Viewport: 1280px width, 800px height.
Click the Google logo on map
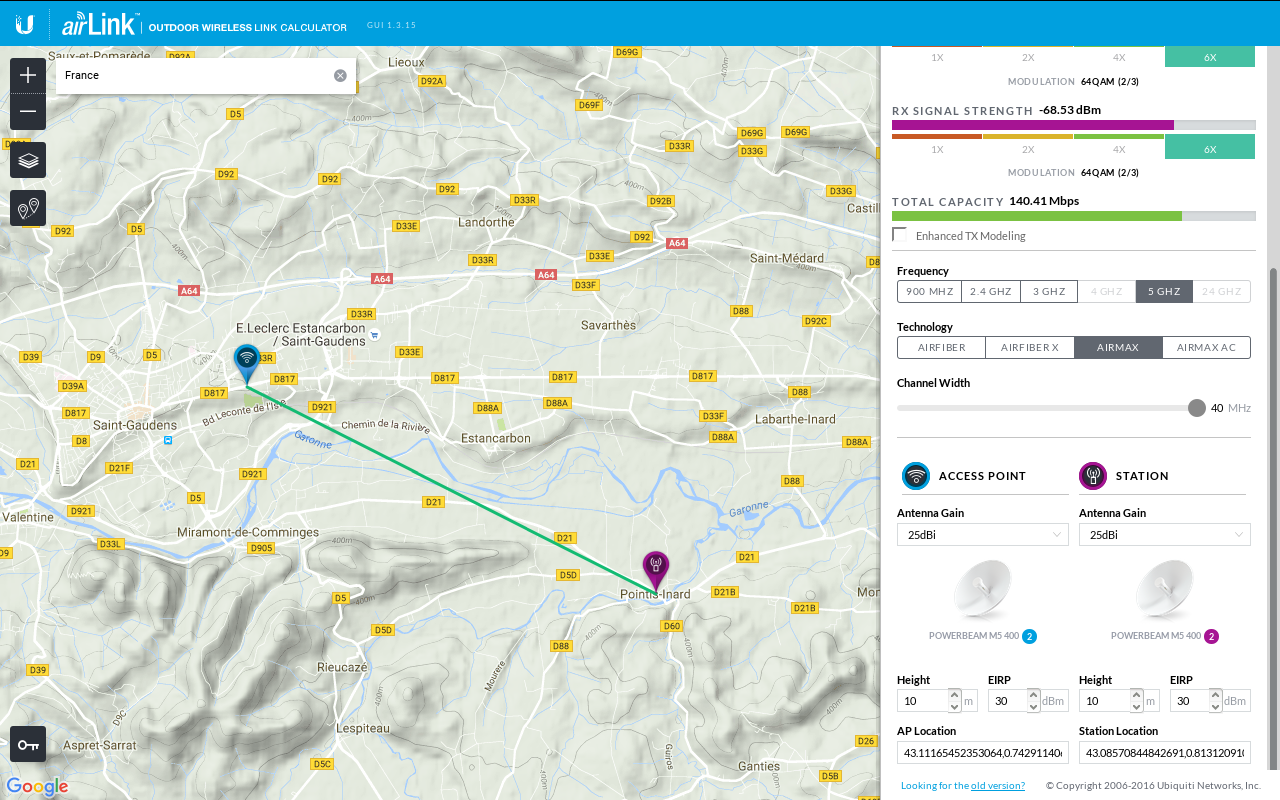pyautogui.click(x=37, y=786)
